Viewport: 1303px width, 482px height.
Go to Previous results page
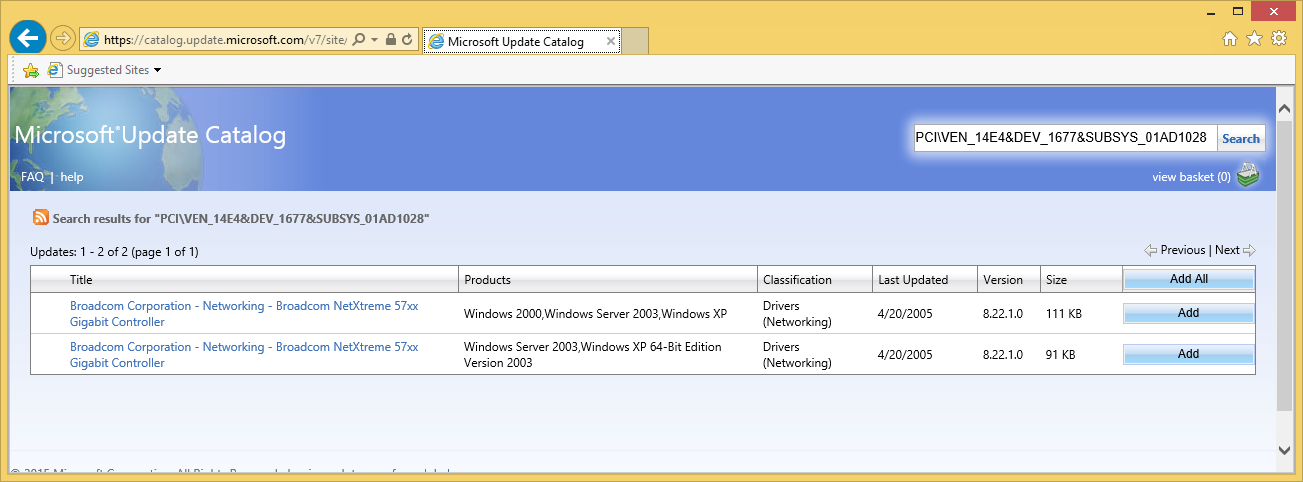[1175, 250]
